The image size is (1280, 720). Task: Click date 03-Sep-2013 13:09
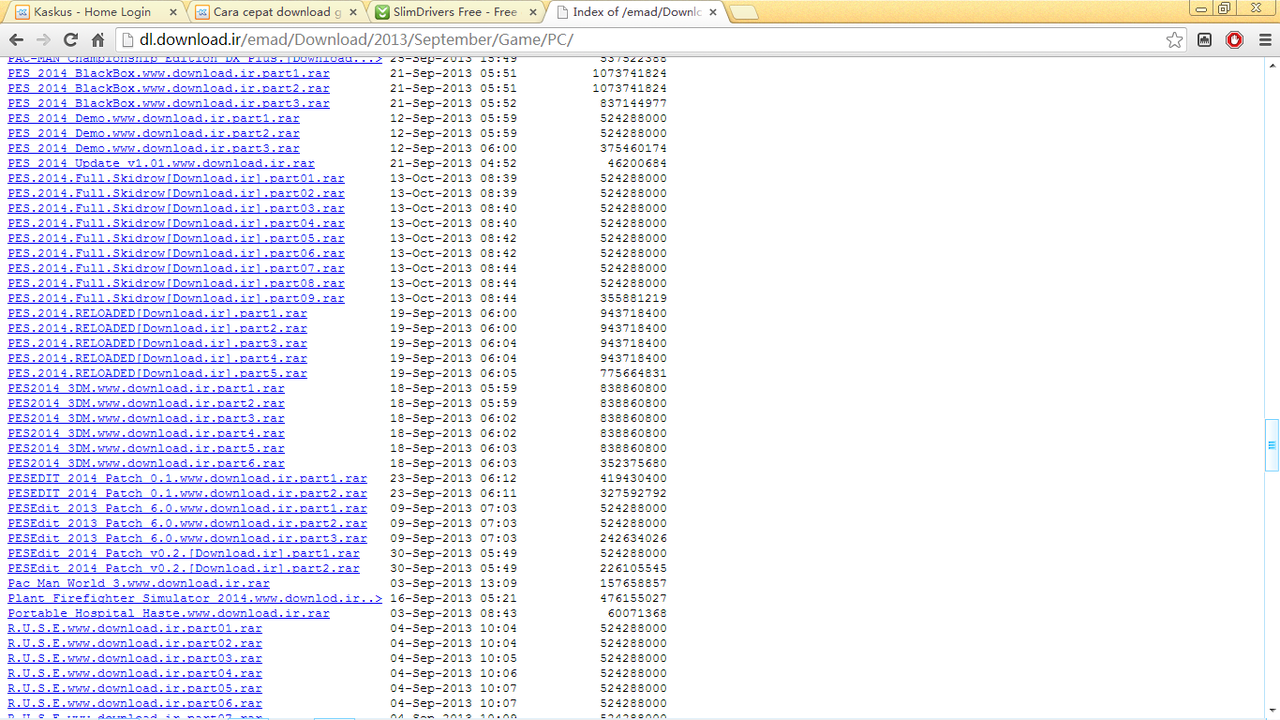click(453, 583)
